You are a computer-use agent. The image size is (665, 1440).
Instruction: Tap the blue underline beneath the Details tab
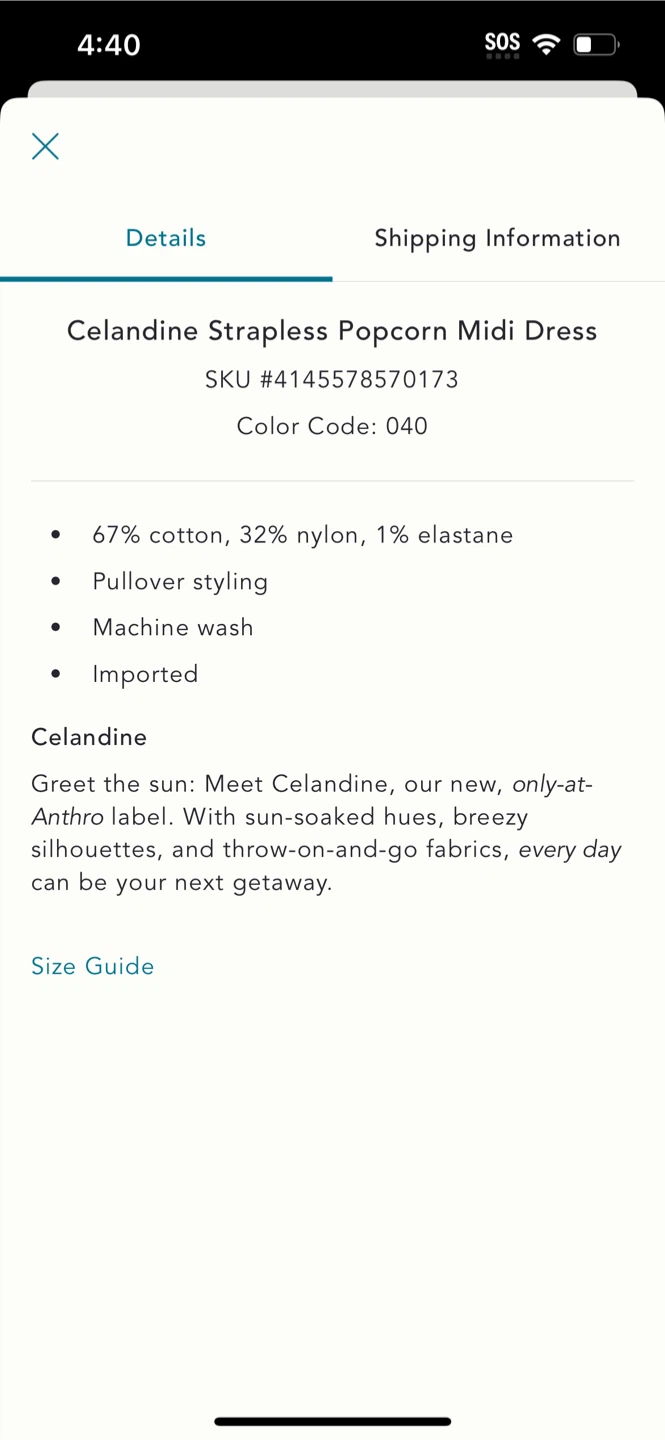pos(166,279)
